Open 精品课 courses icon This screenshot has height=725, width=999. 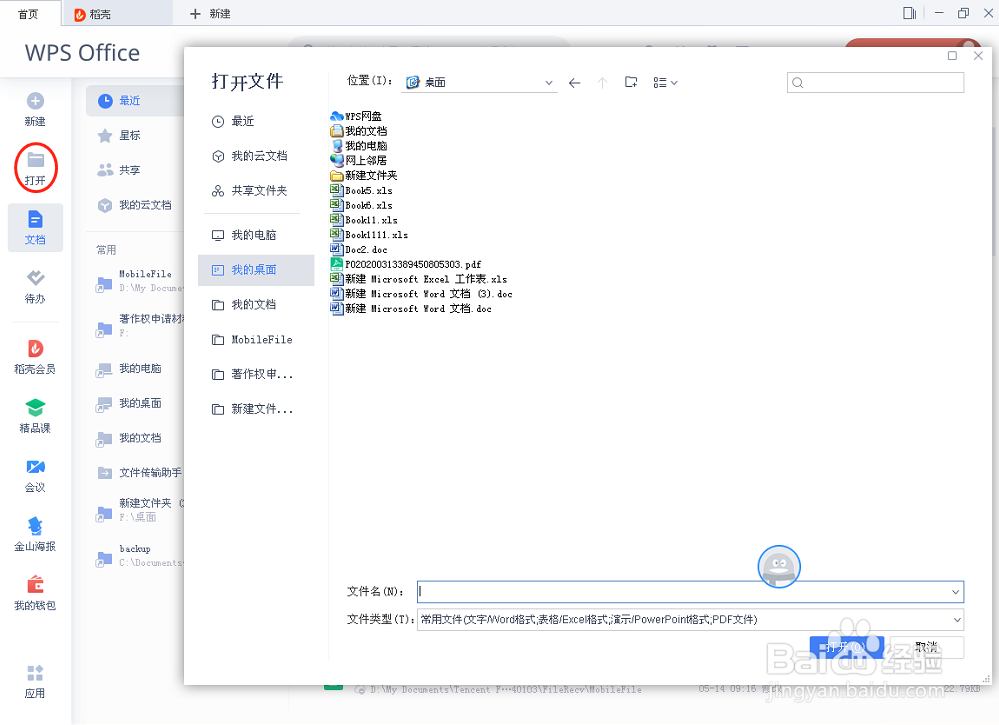35,406
